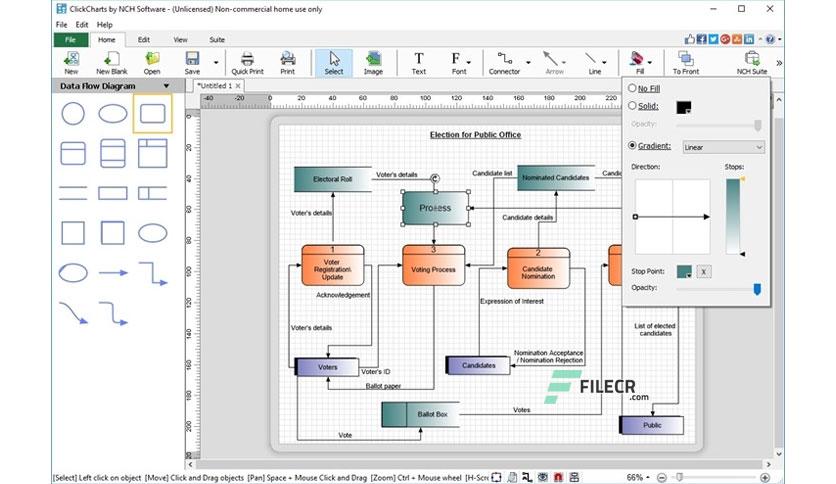Click the zoom in plus button
The height and width of the screenshot is (484, 836).
coord(765,478)
